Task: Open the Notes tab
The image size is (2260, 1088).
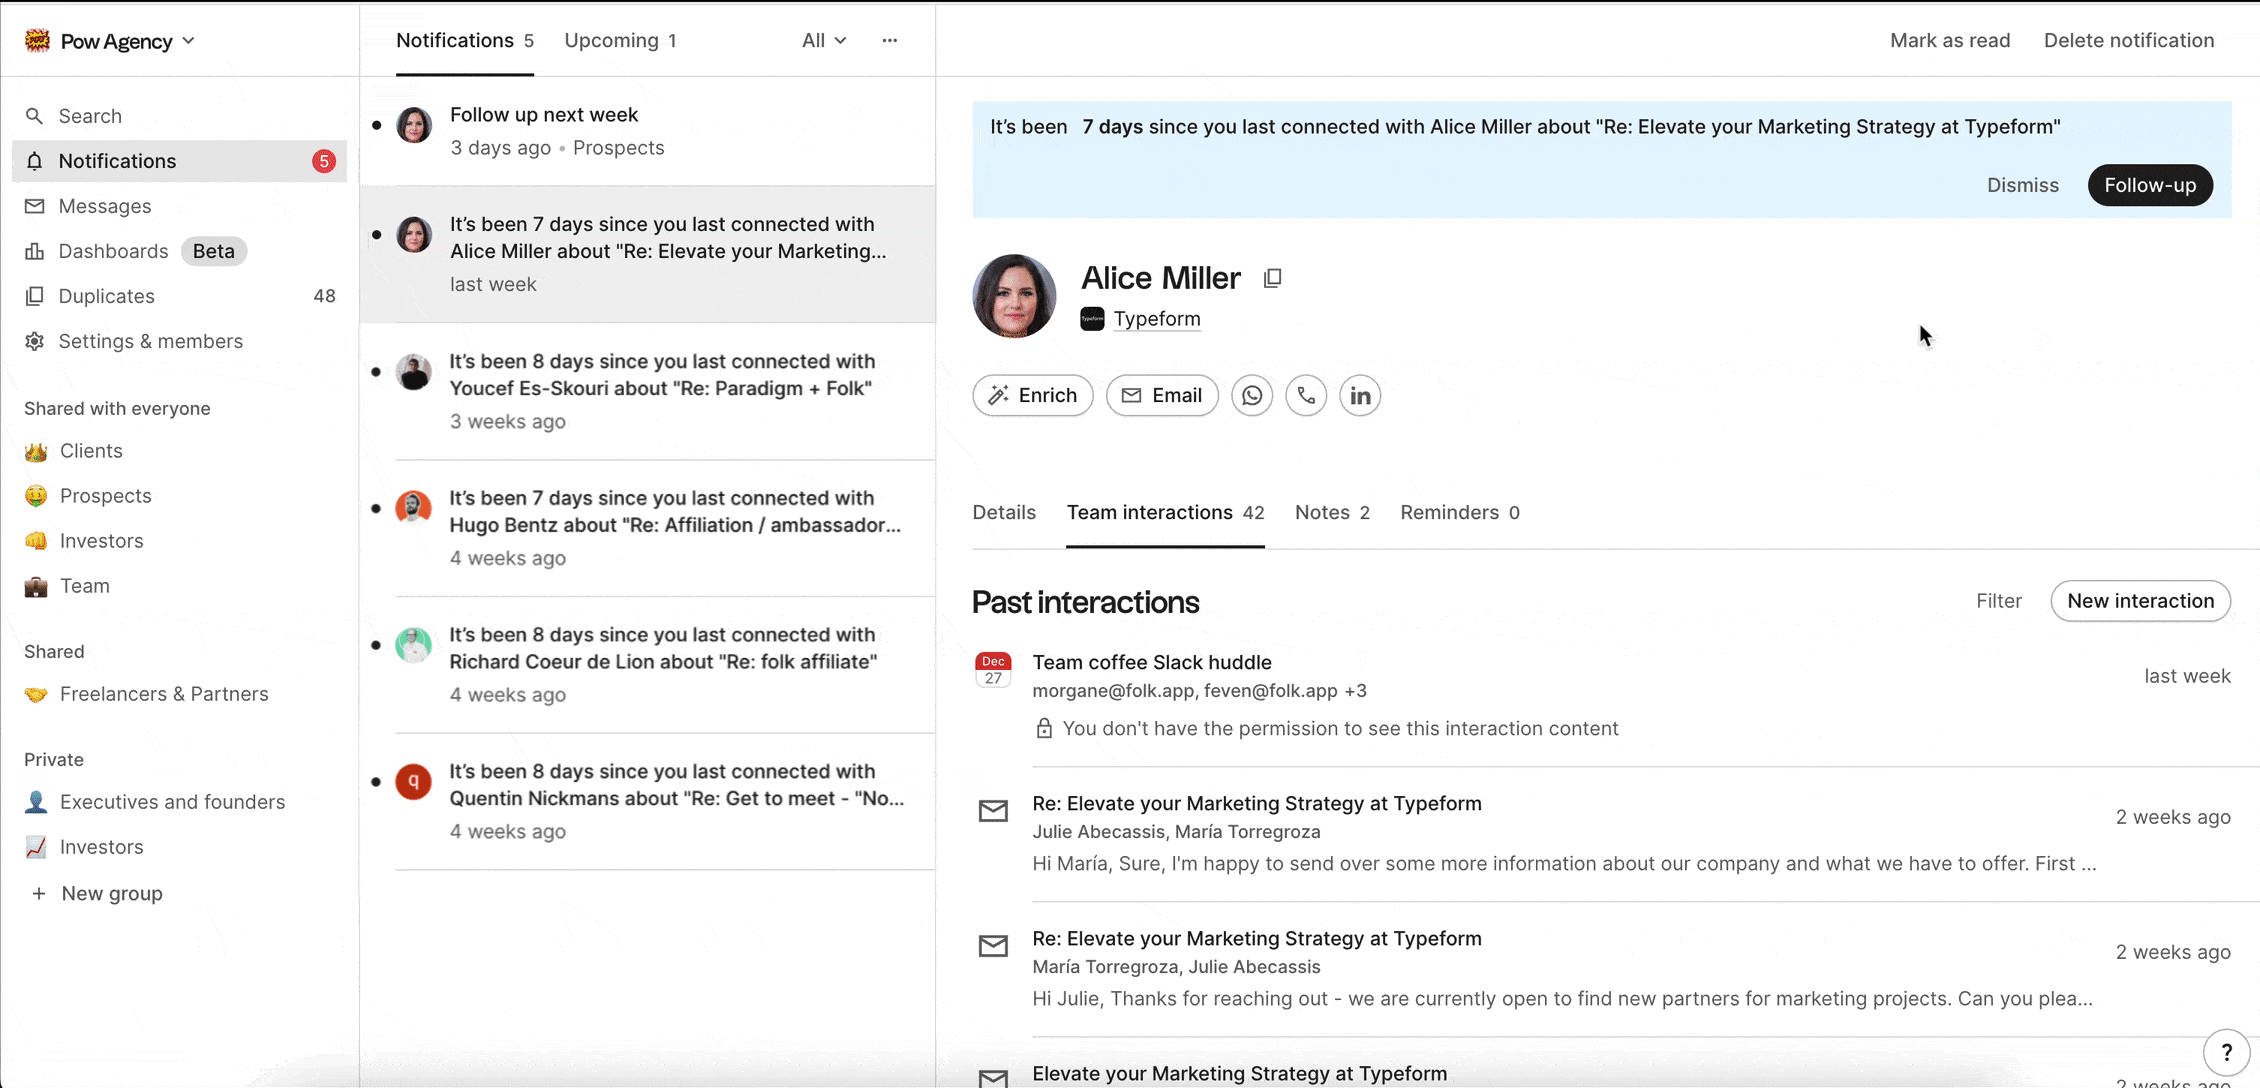Action: 1332,512
